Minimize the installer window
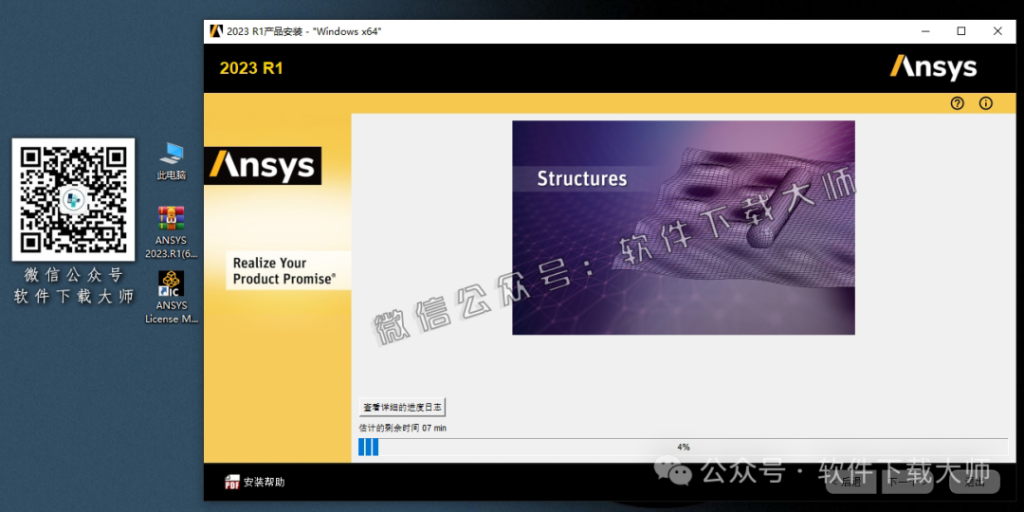 click(x=926, y=31)
